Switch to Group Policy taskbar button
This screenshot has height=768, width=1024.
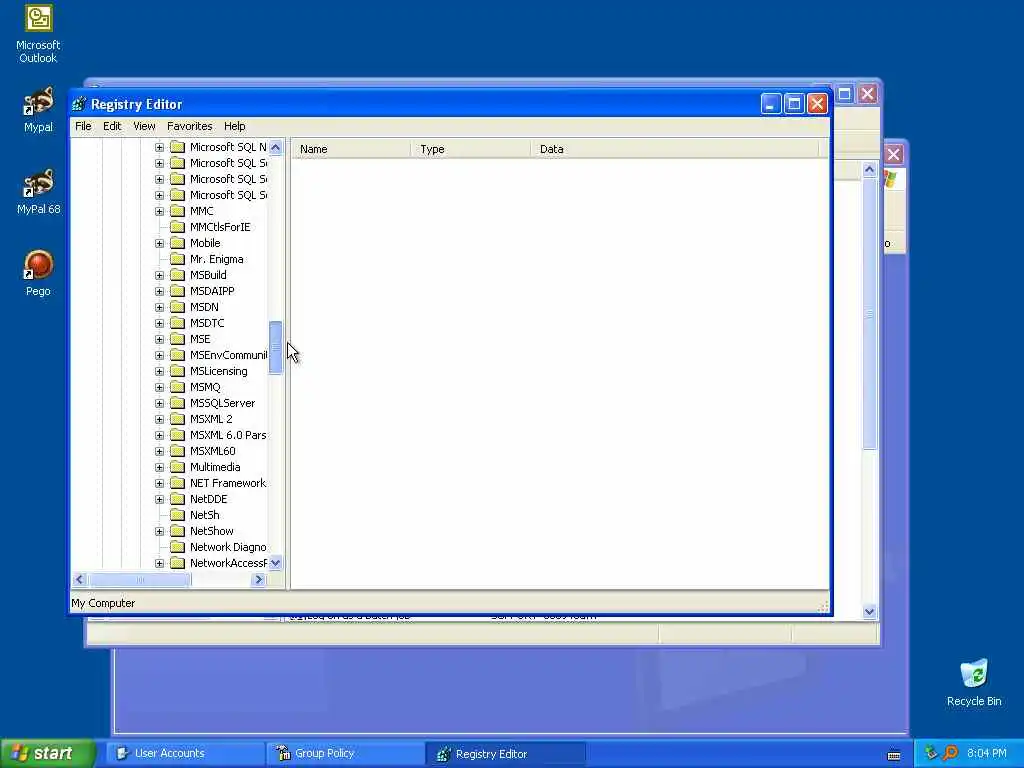click(x=345, y=754)
